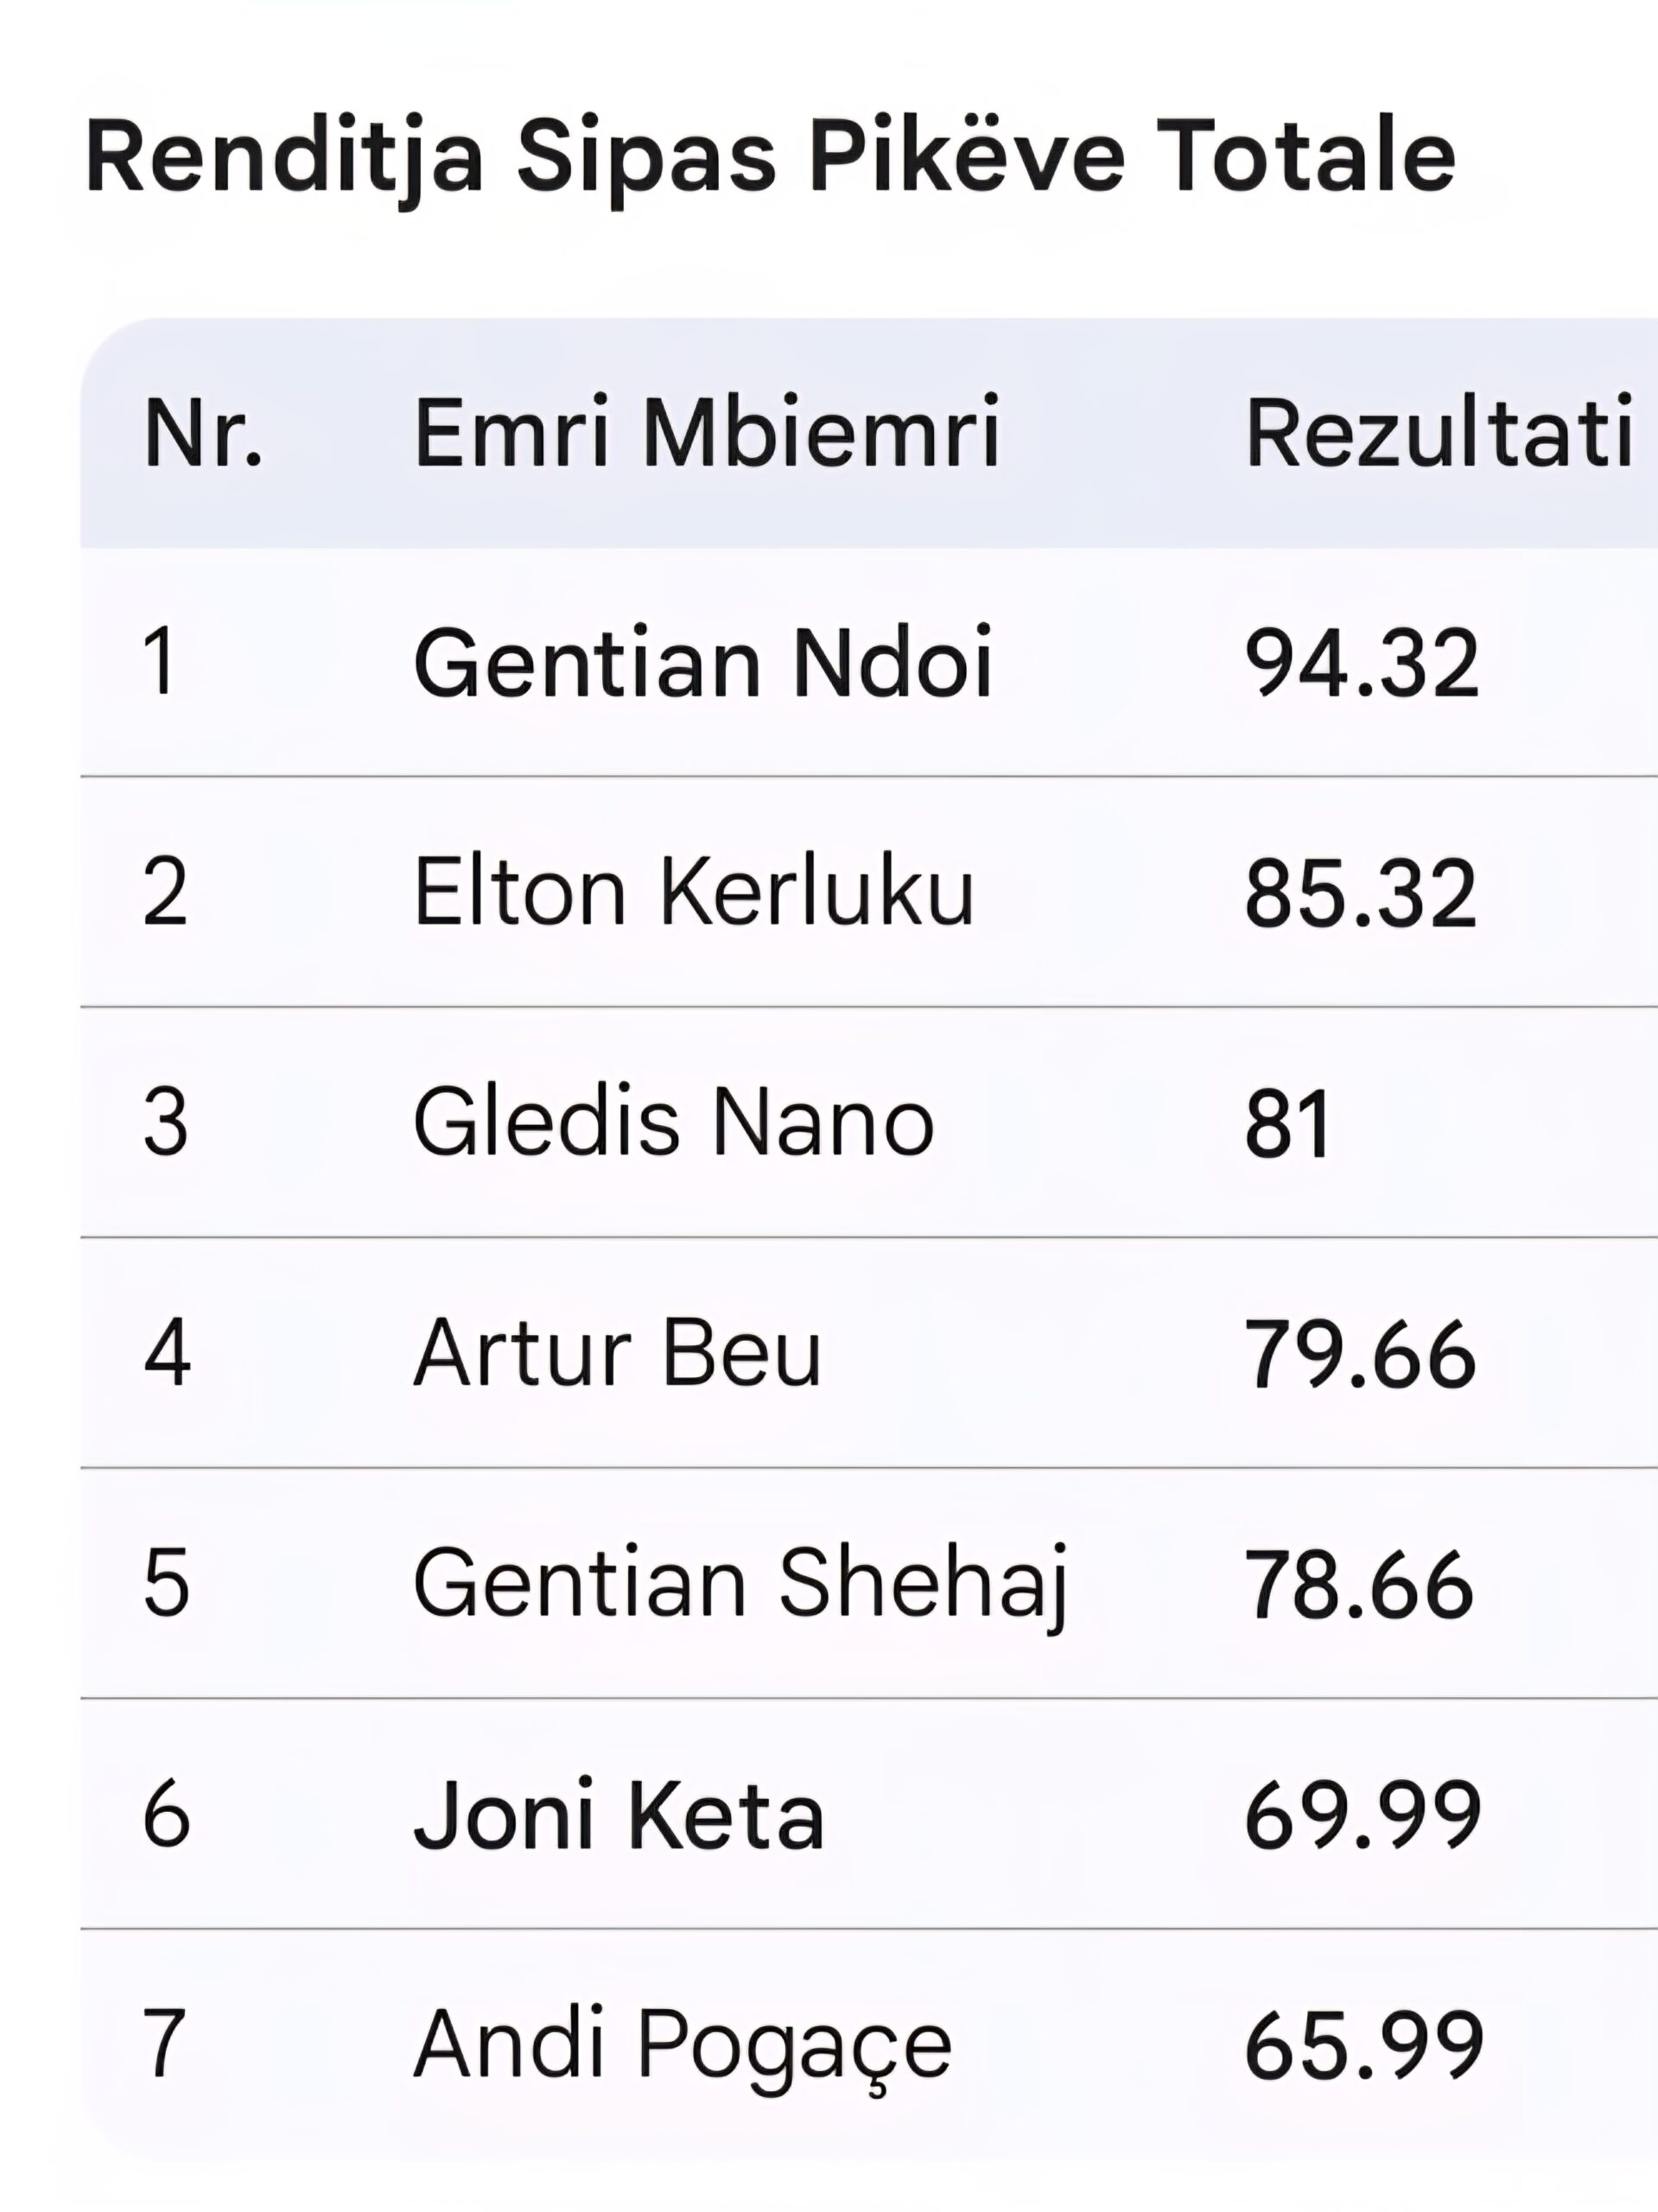Viewport: 1658px width, 2212px height.
Task: Click the score 94.32
Action: (1361, 663)
